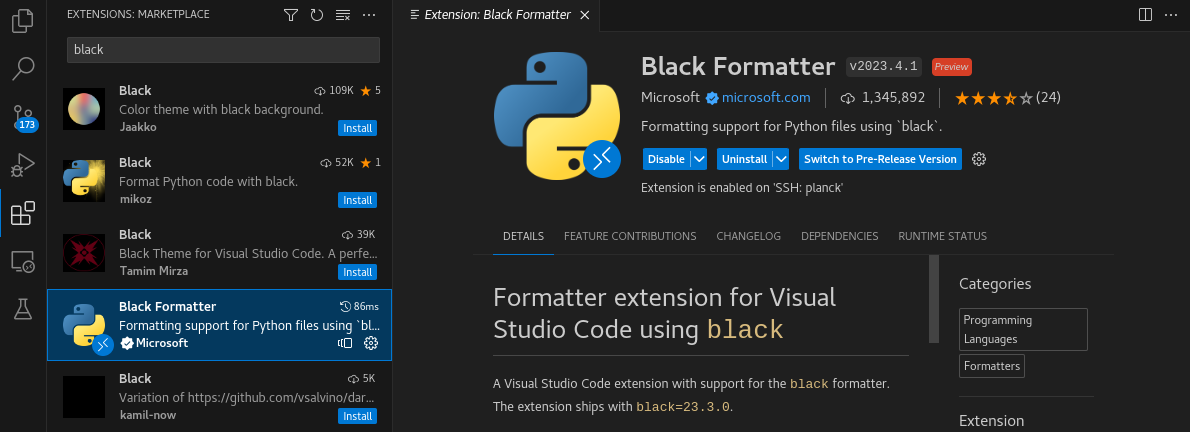Click Tamim Mirza Black theme red logo
Screen dimensions: 1190x432
(83, 253)
